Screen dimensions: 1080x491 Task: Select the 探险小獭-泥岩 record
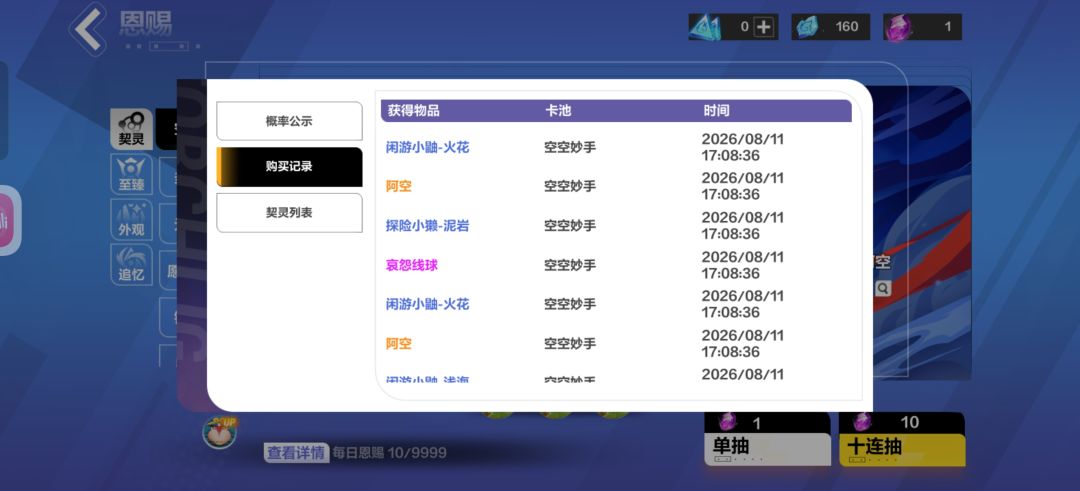click(427, 226)
